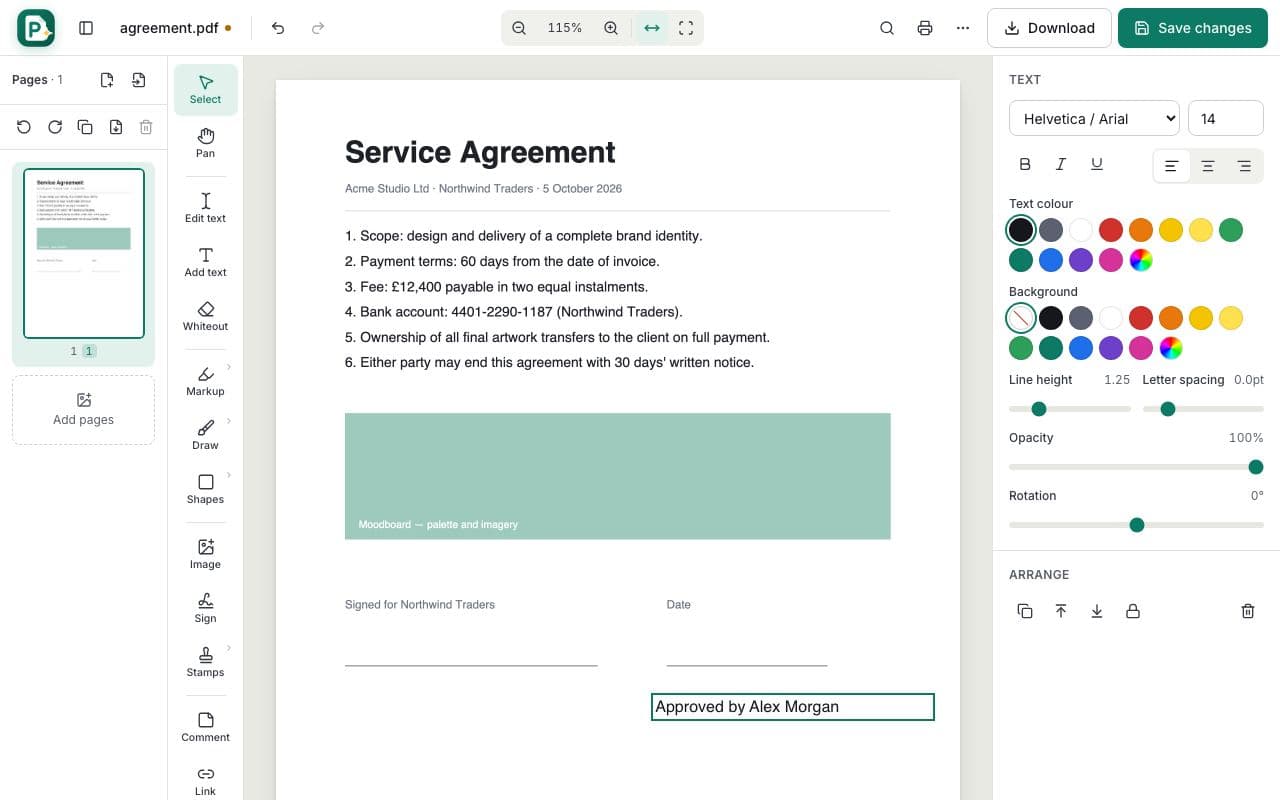Pick the red text colour swatch
This screenshot has width=1280, height=800.
click(1111, 230)
